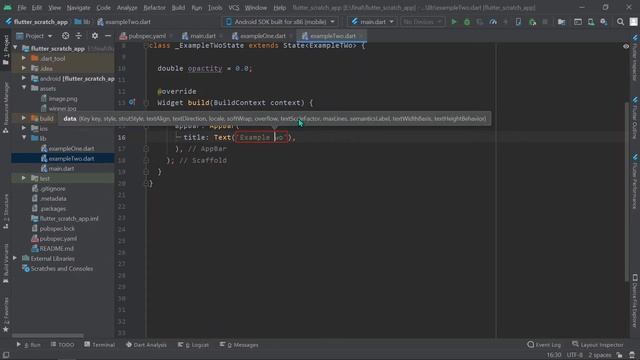Hide the Project panel with minus icon
The height and width of the screenshot is (360, 640).
click(x=108, y=36)
